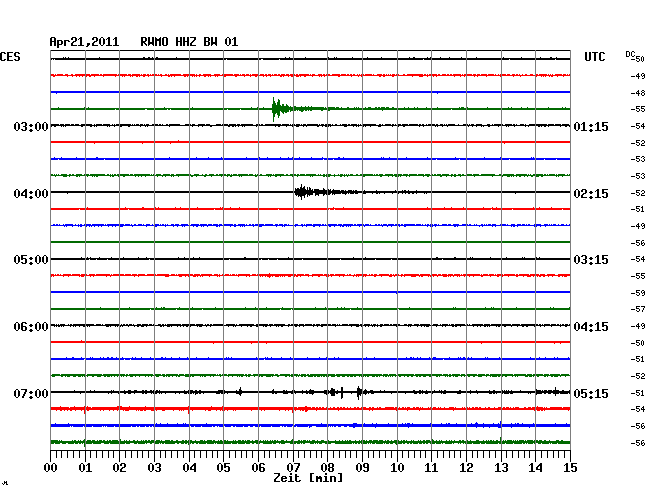Pick minute 09 on the time axis
Screen dimensions: 650x494
pyautogui.click(x=362, y=468)
